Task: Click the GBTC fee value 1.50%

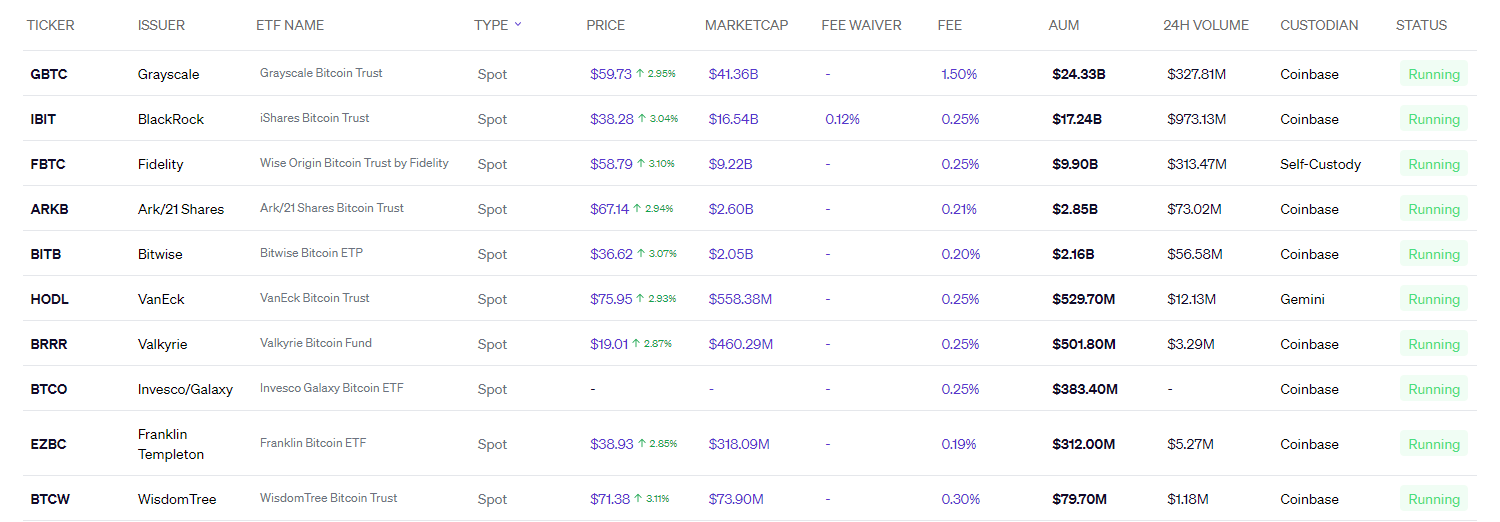Action: click(959, 74)
